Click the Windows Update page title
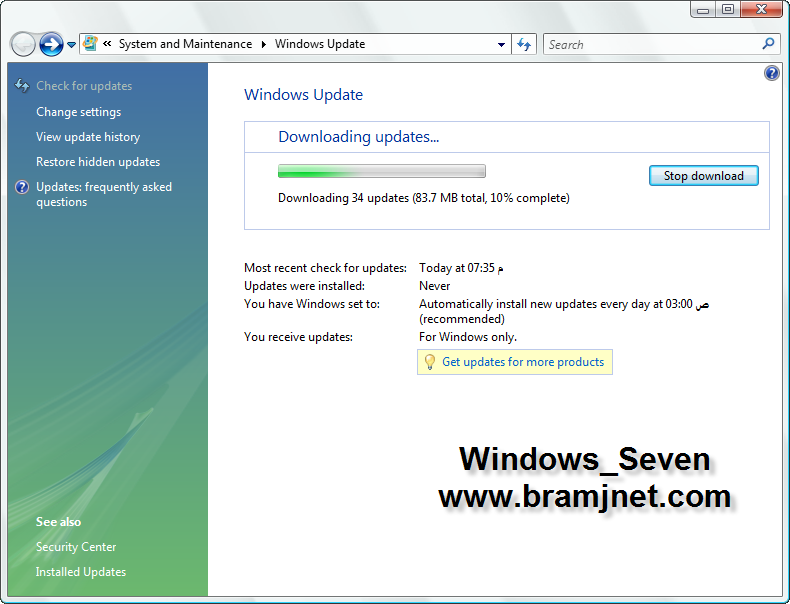The width and height of the screenshot is (790, 604). [x=303, y=95]
